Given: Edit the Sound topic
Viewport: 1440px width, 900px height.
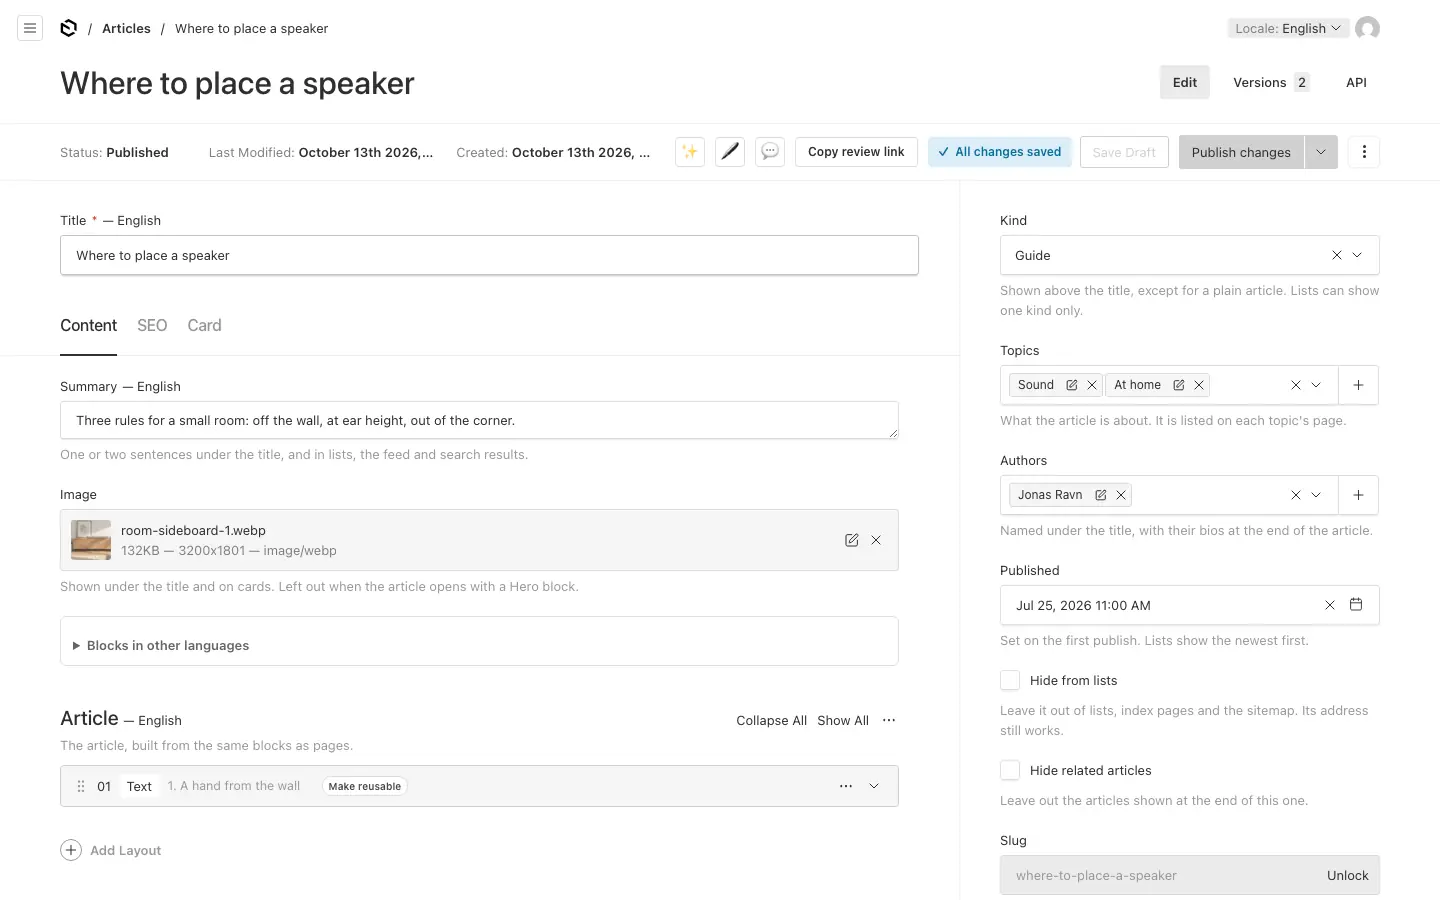Looking at the screenshot, I should pos(1072,385).
